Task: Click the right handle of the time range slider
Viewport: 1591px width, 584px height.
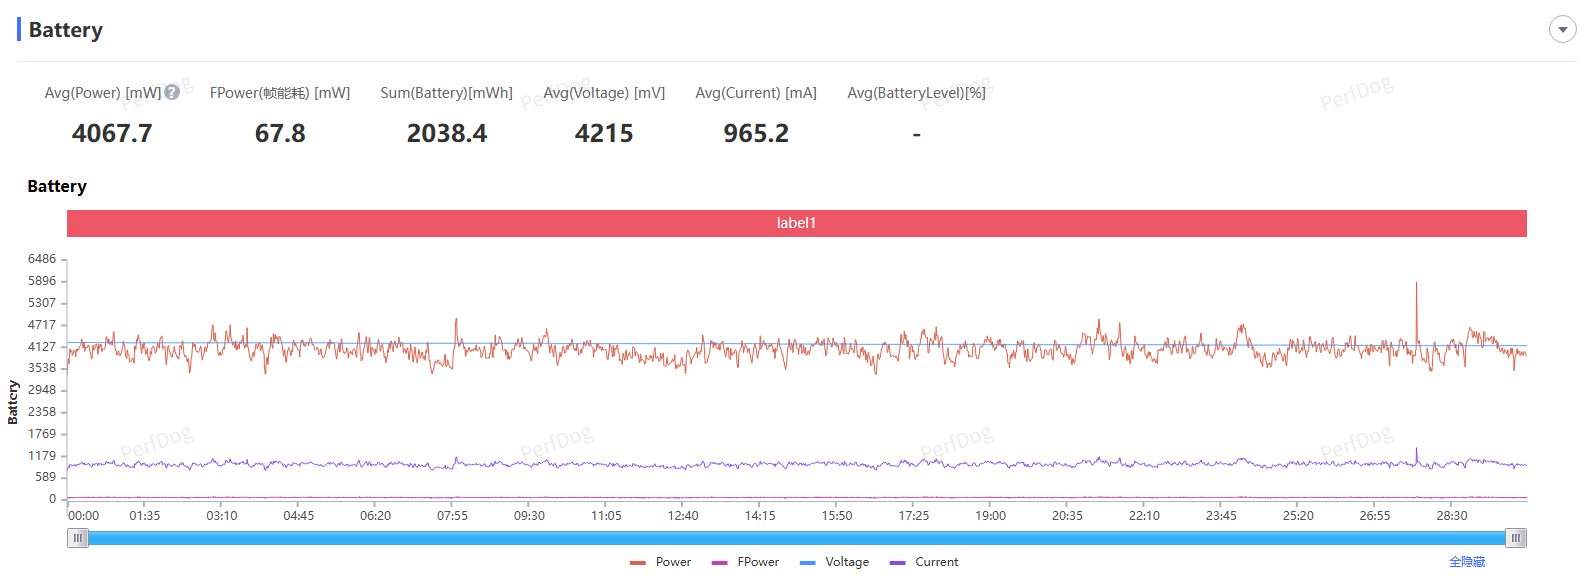Action: (1516, 538)
